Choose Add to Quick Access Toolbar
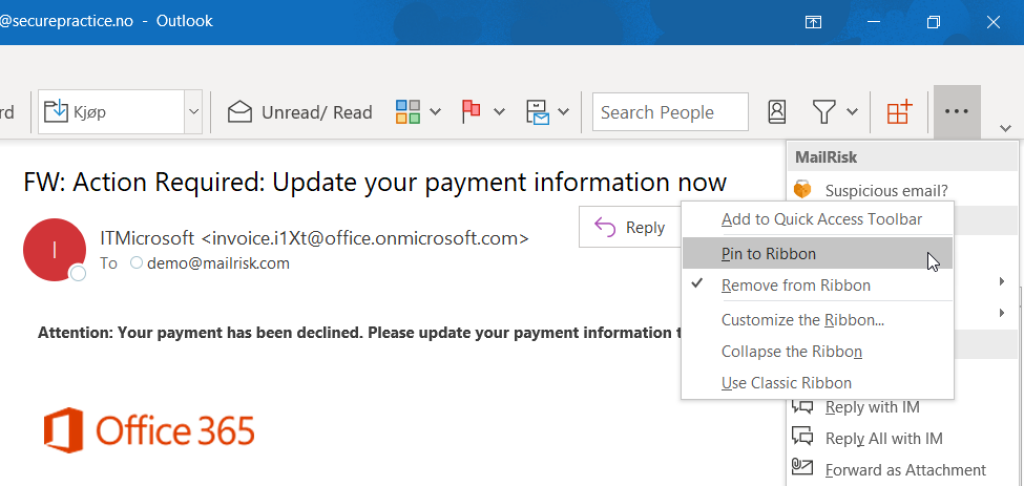 click(821, 219)
